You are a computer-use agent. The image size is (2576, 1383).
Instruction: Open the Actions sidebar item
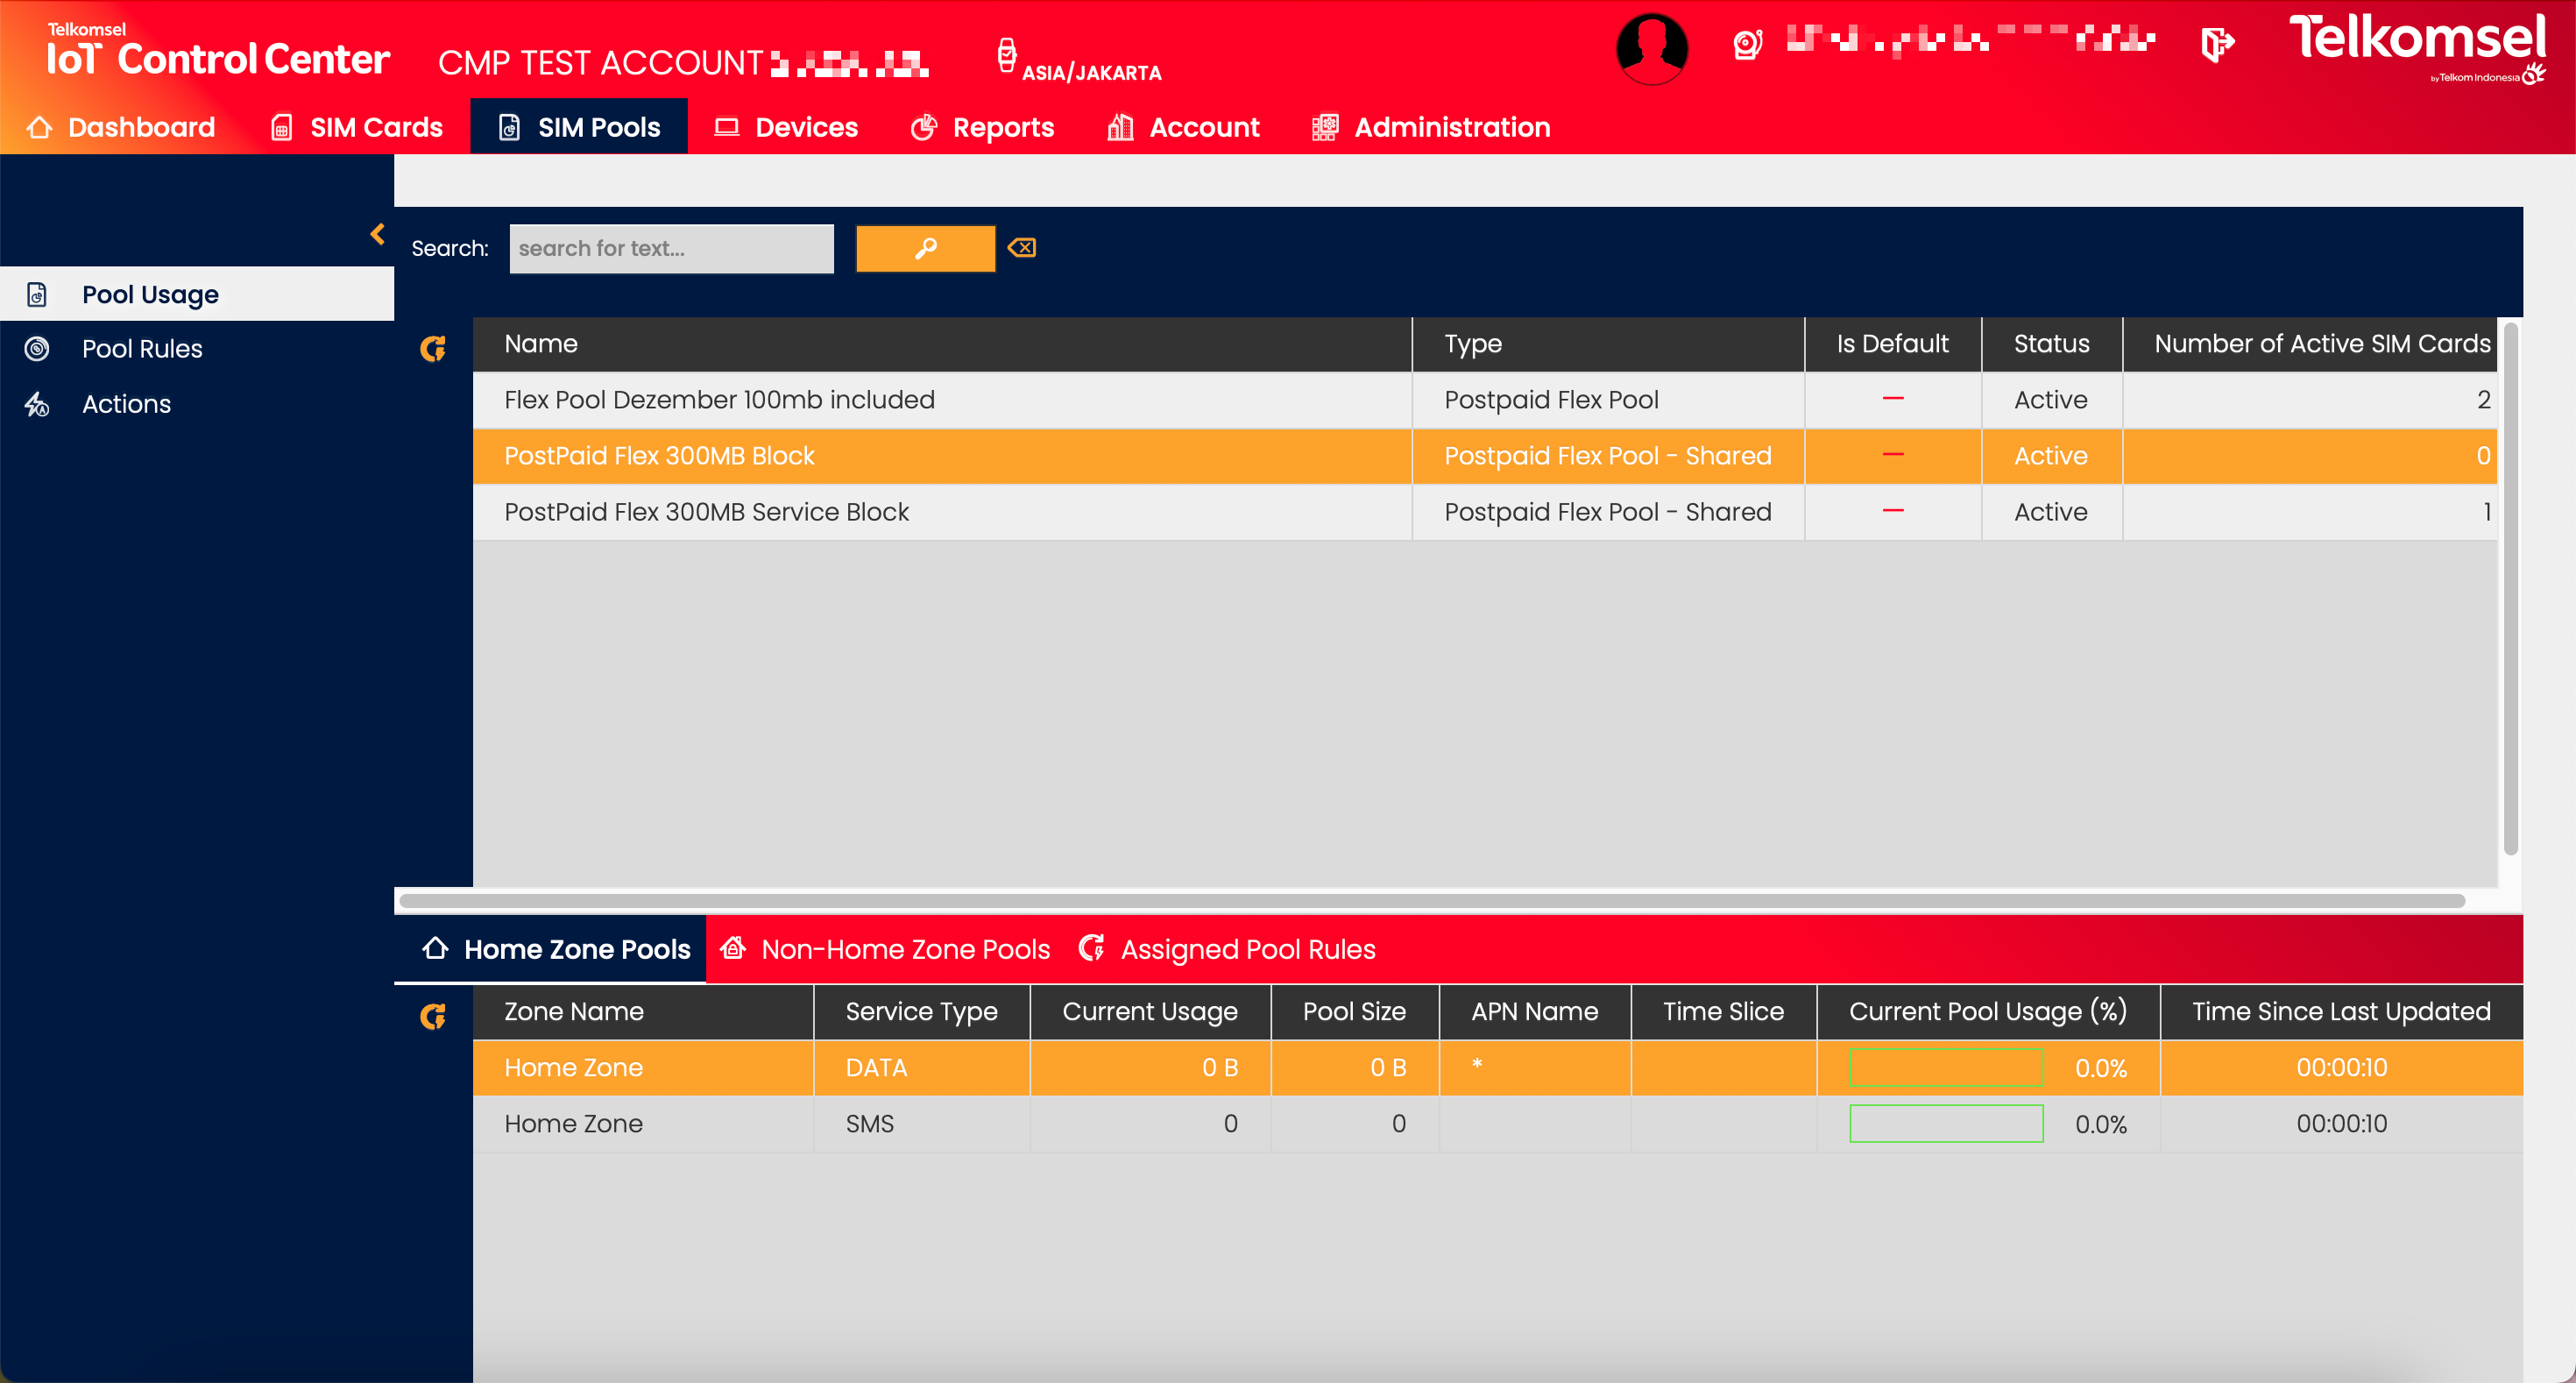(x=126, y=404)
